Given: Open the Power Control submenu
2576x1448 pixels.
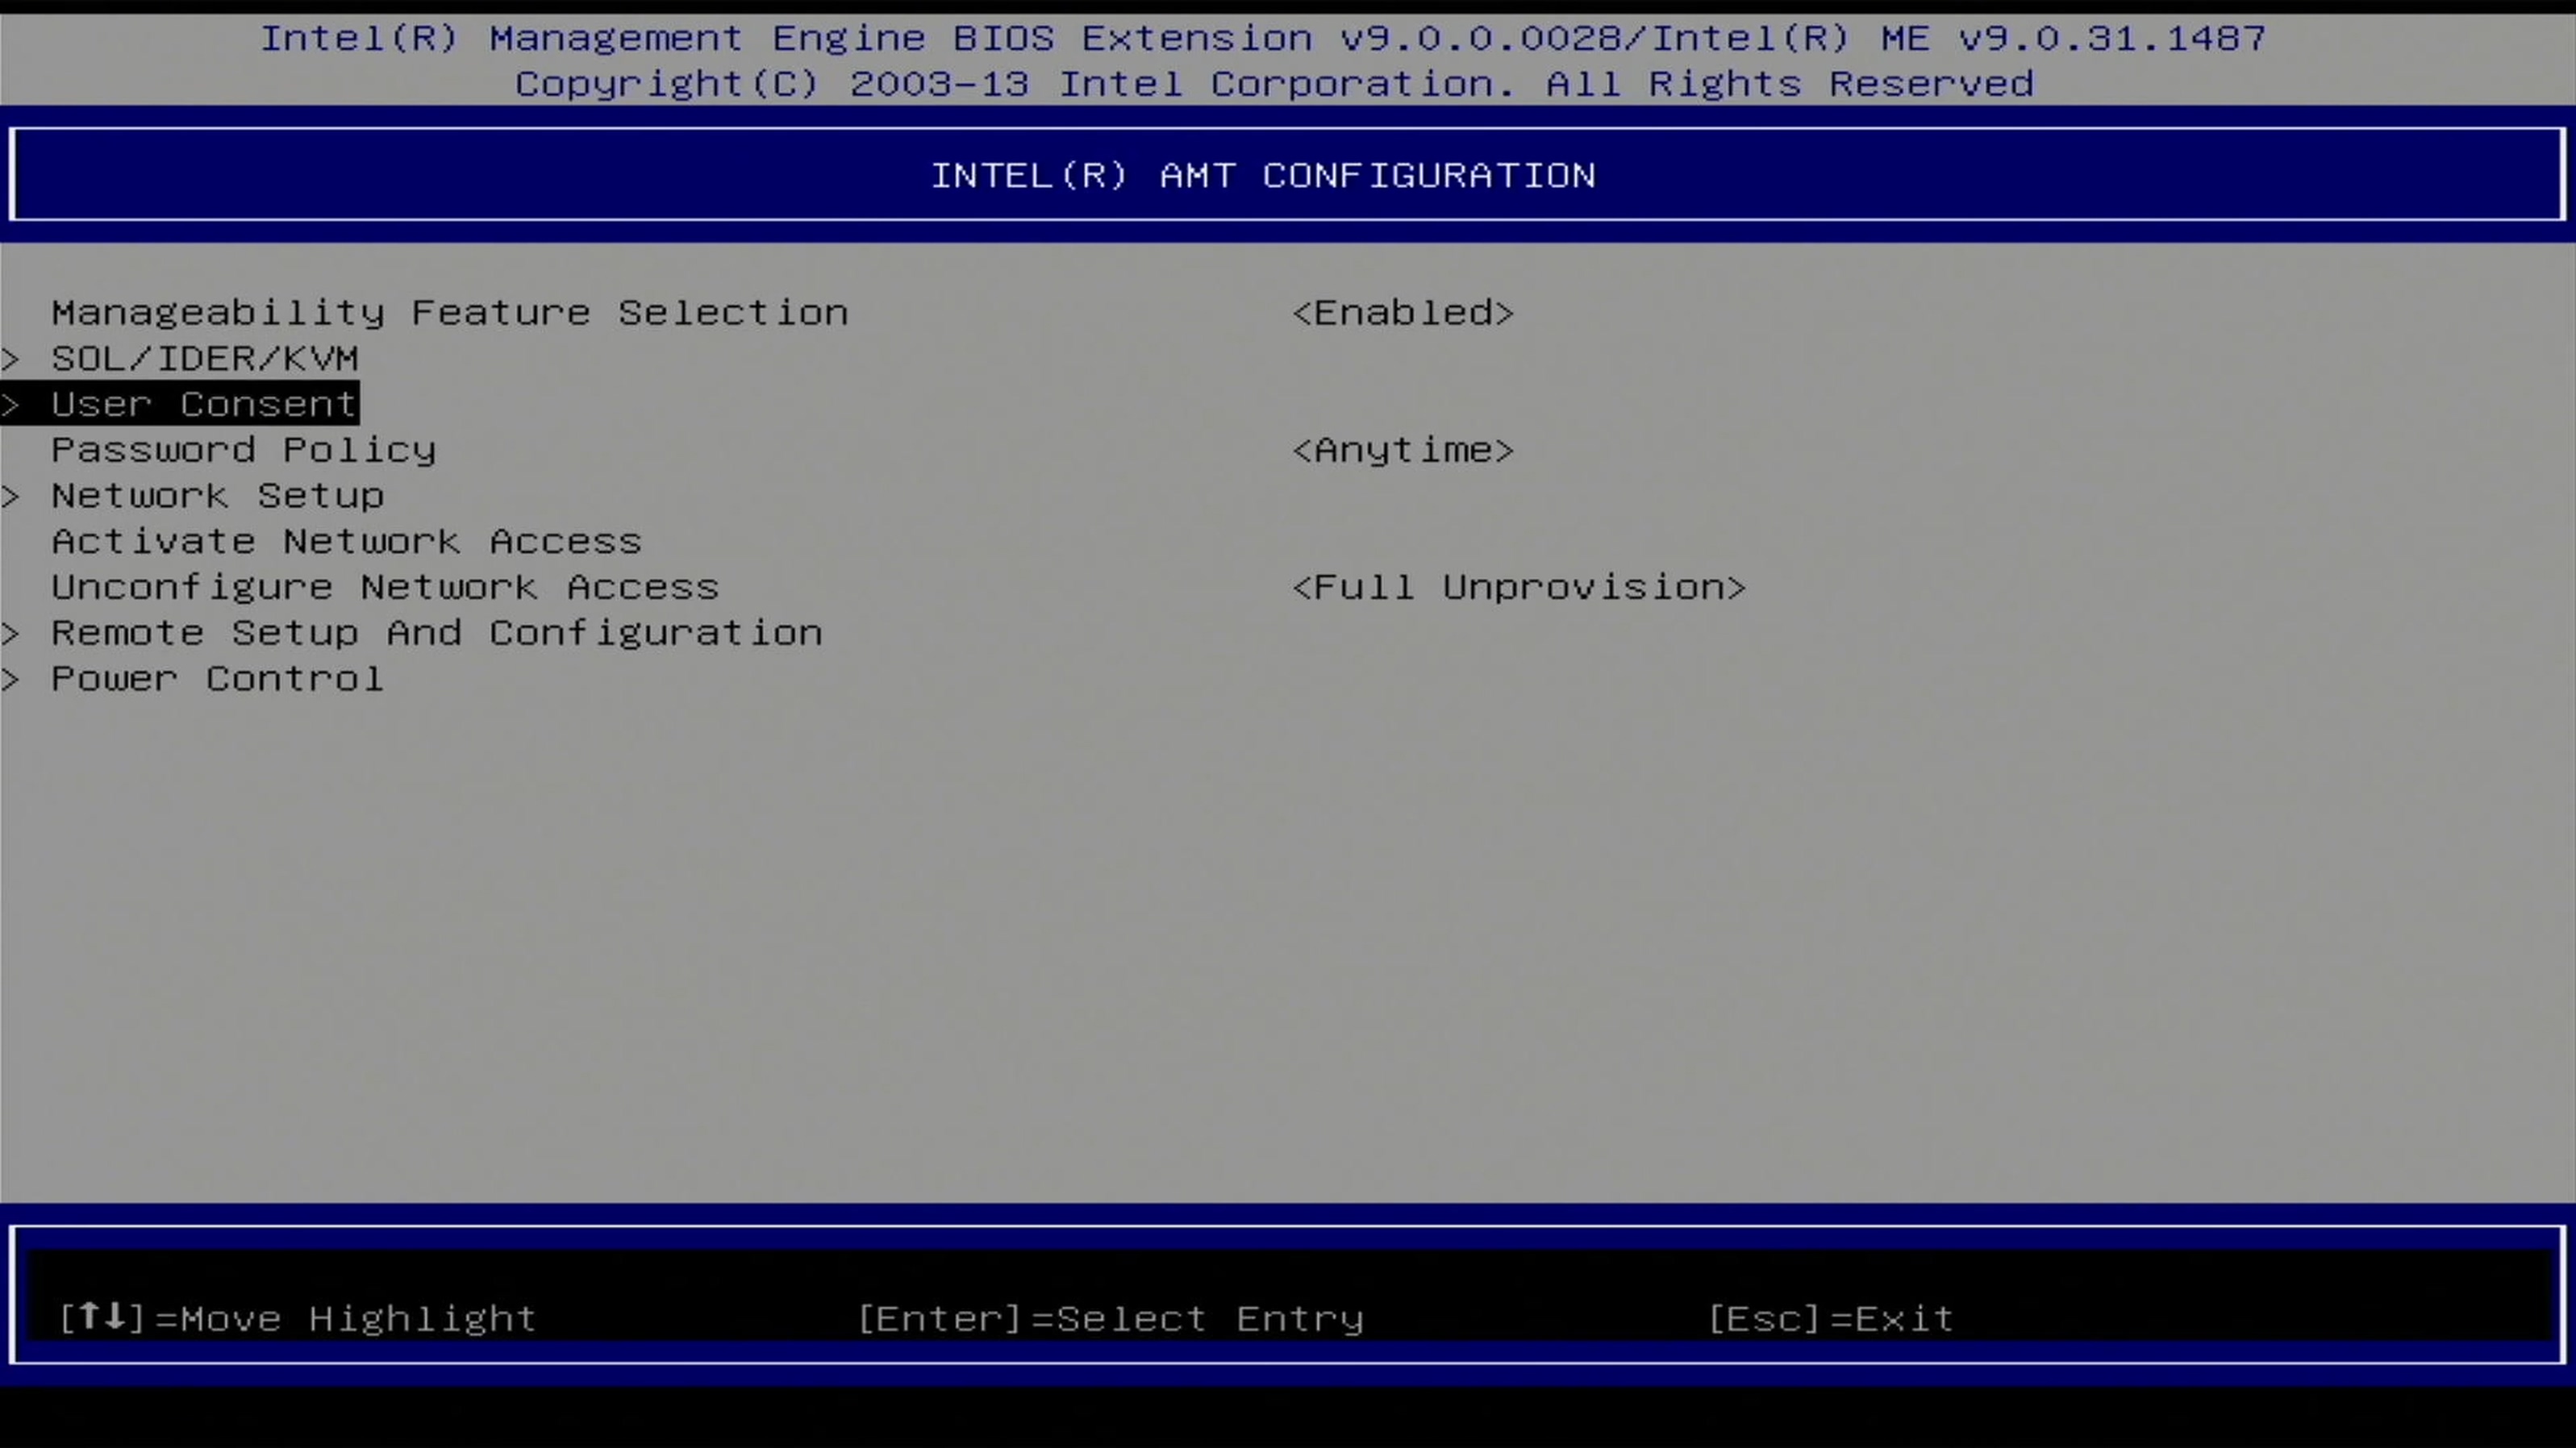Looking at the screenshot, I should [217, 679].
